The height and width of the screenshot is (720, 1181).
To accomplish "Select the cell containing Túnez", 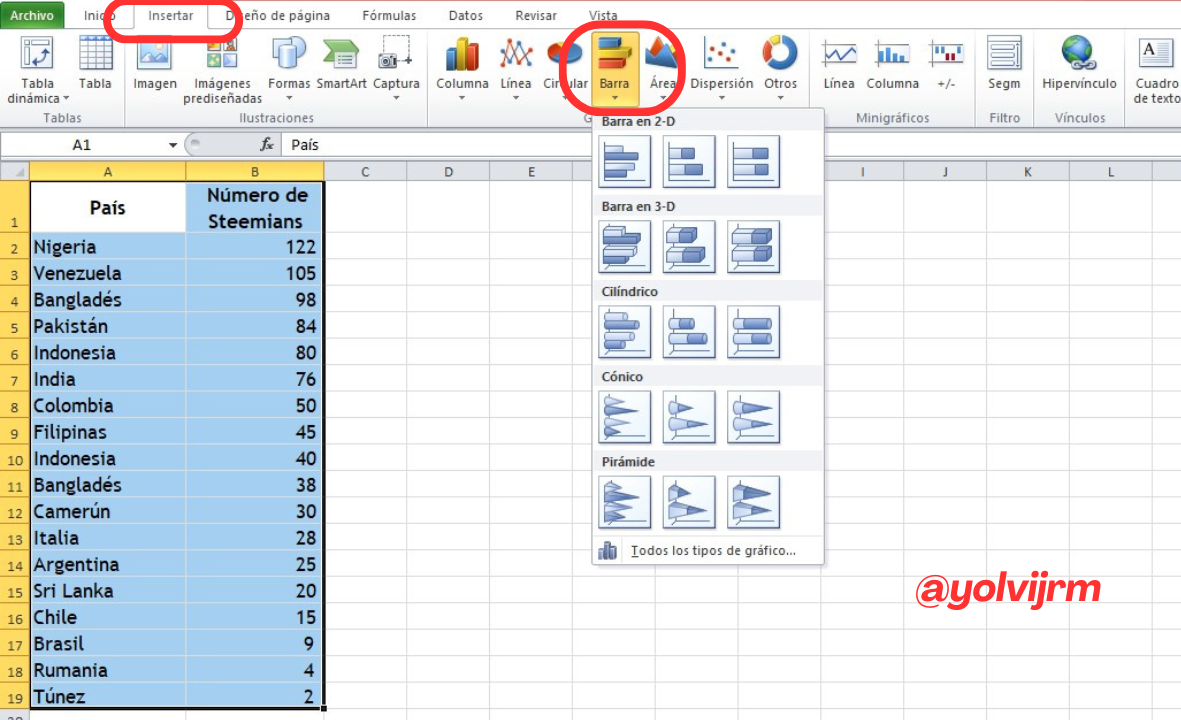I will pyautogui.click(x=108, y=697).
